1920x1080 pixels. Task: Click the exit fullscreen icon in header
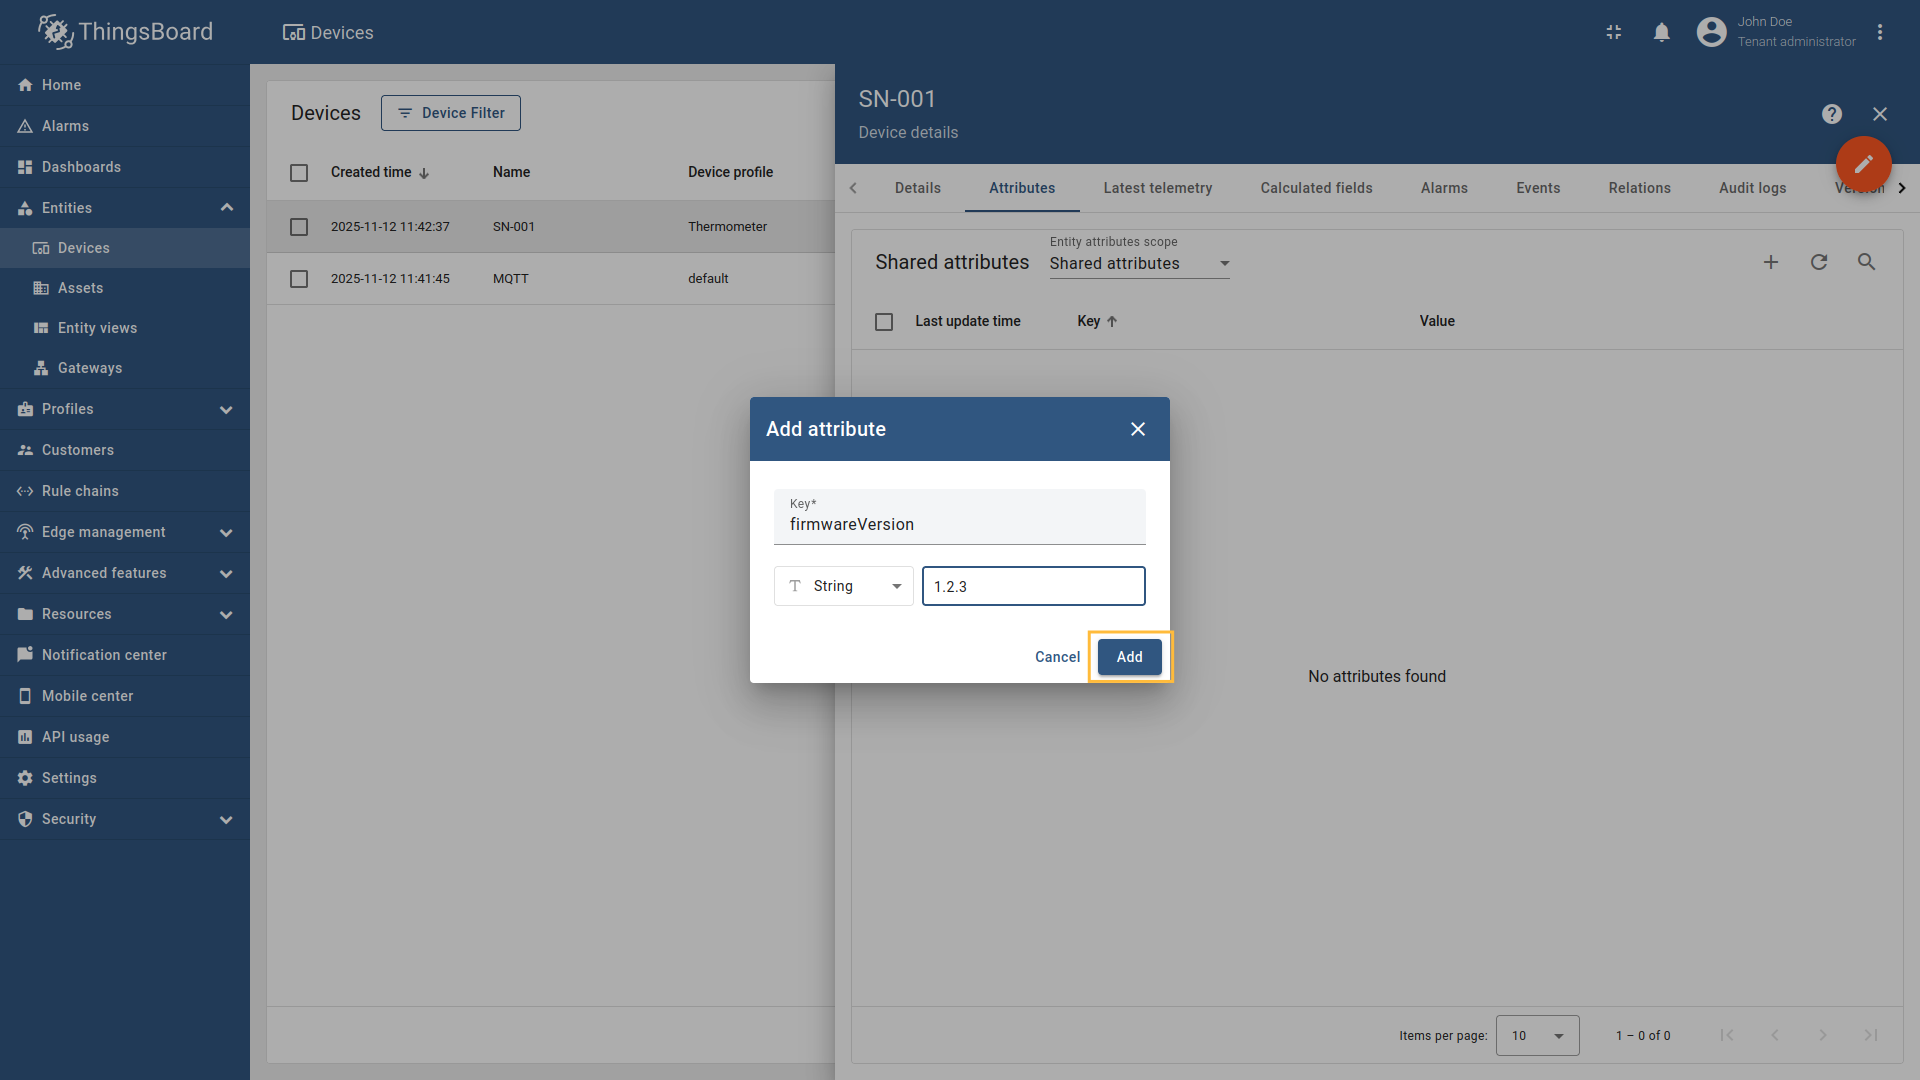point(1613,32)
